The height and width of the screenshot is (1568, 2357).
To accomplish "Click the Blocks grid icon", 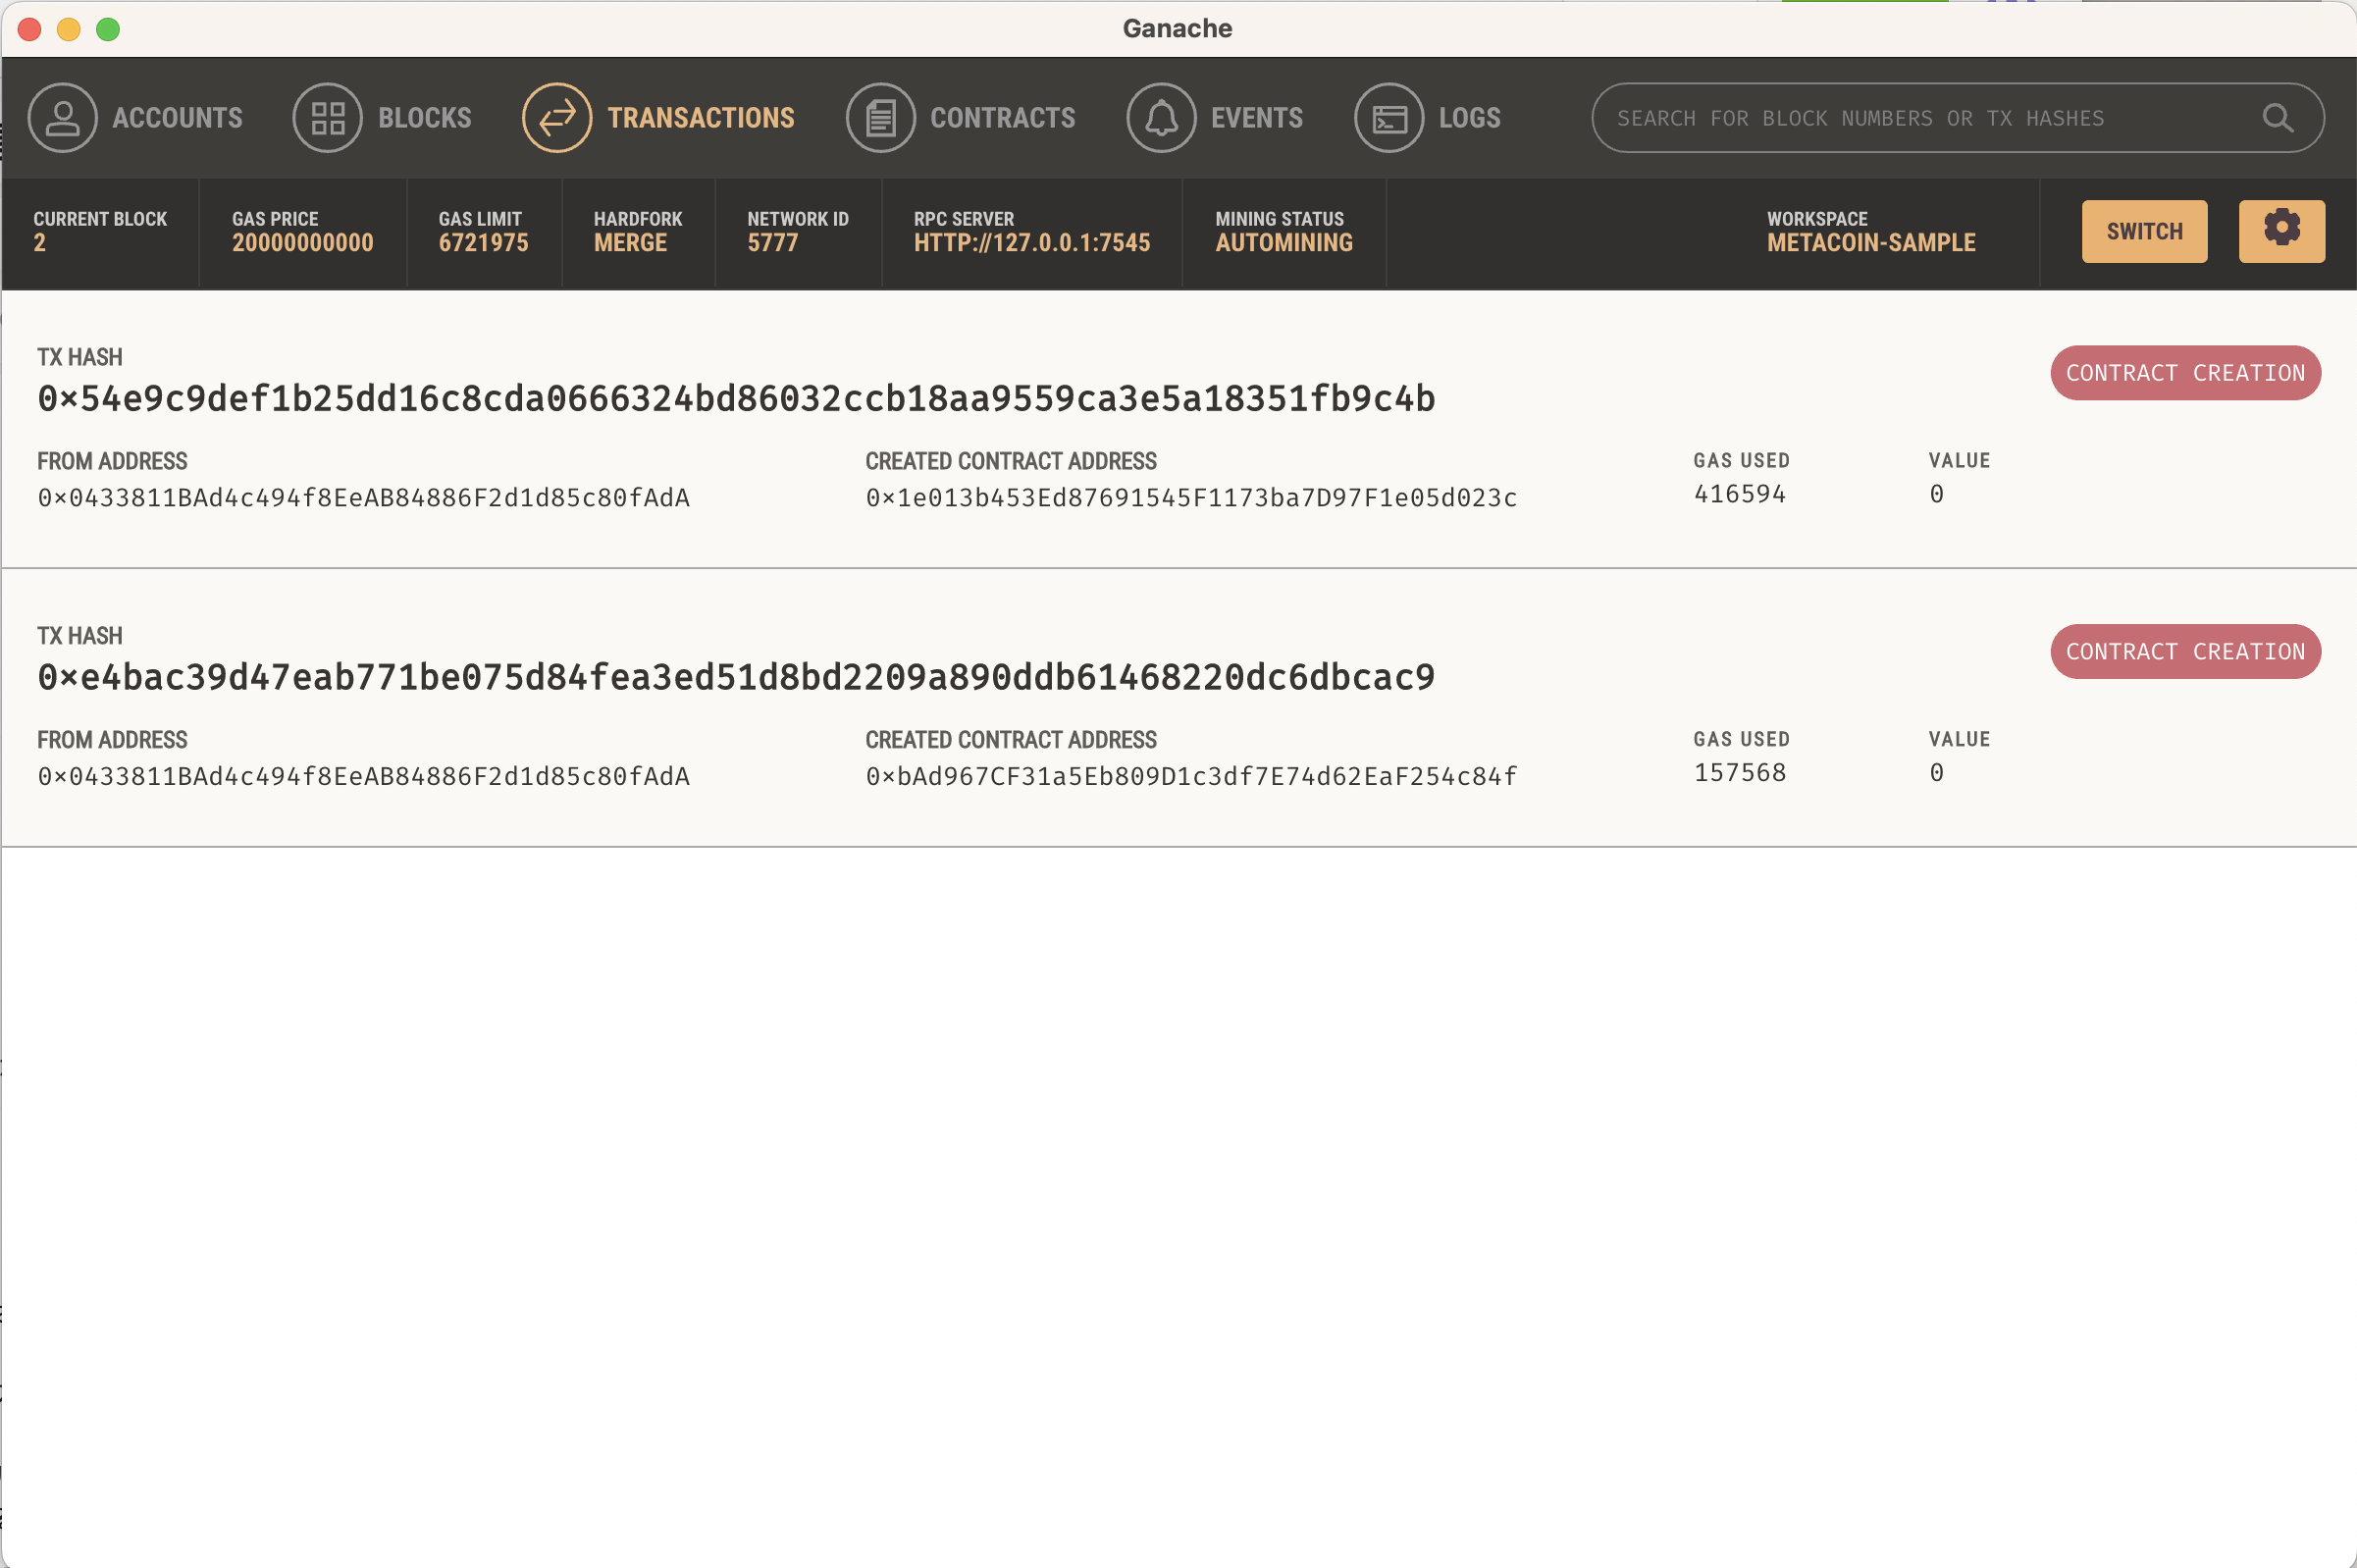I will (x=327, y=118).
